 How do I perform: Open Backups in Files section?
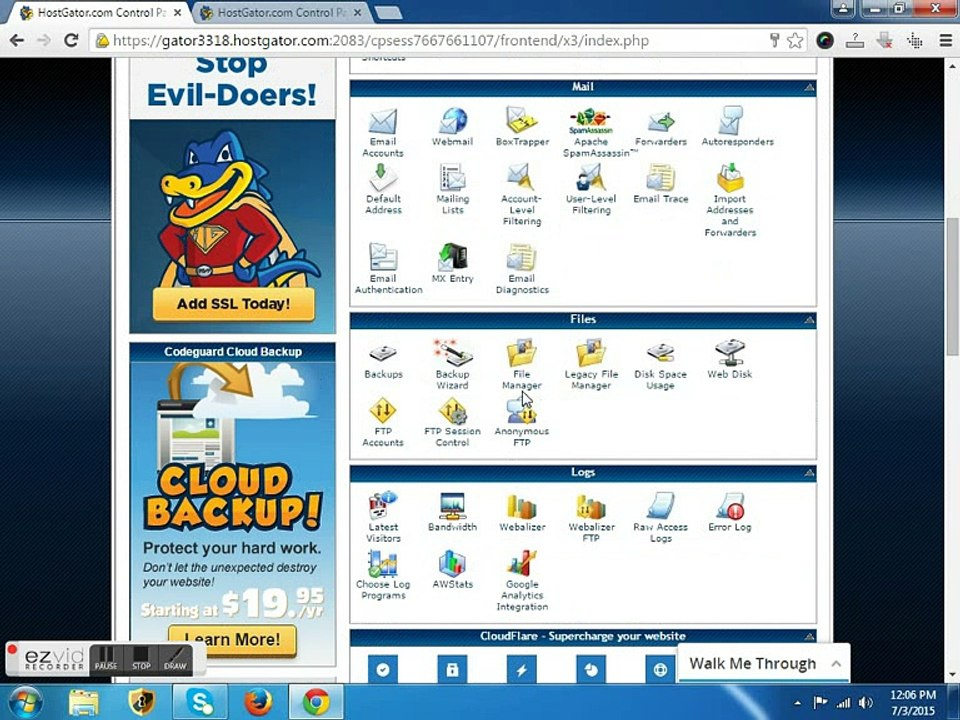point(383,361)
